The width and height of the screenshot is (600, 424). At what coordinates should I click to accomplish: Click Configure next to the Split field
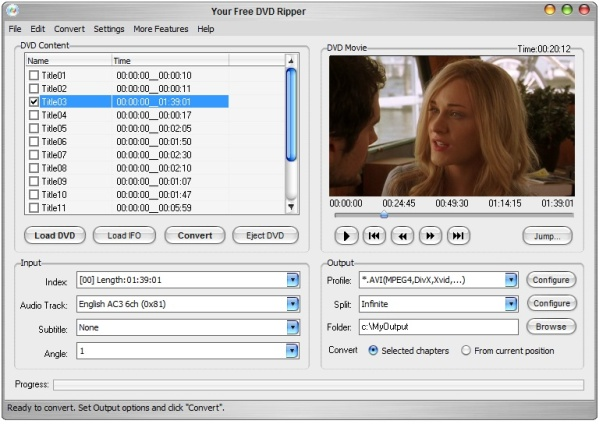tap(552, 303)
